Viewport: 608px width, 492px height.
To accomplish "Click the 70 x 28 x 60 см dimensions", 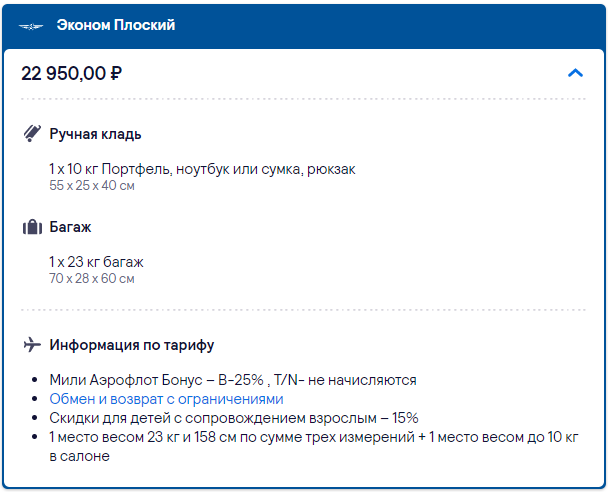I will click(x=92, y=279).
